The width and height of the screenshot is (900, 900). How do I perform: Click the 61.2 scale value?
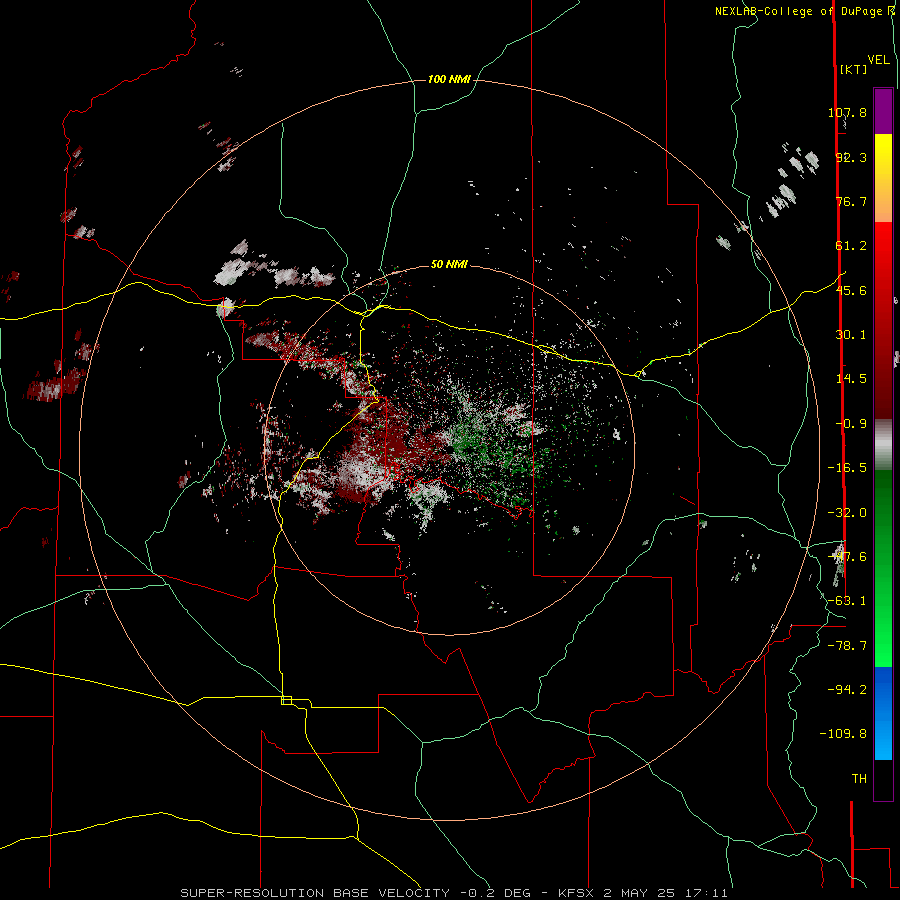point(851,246)
